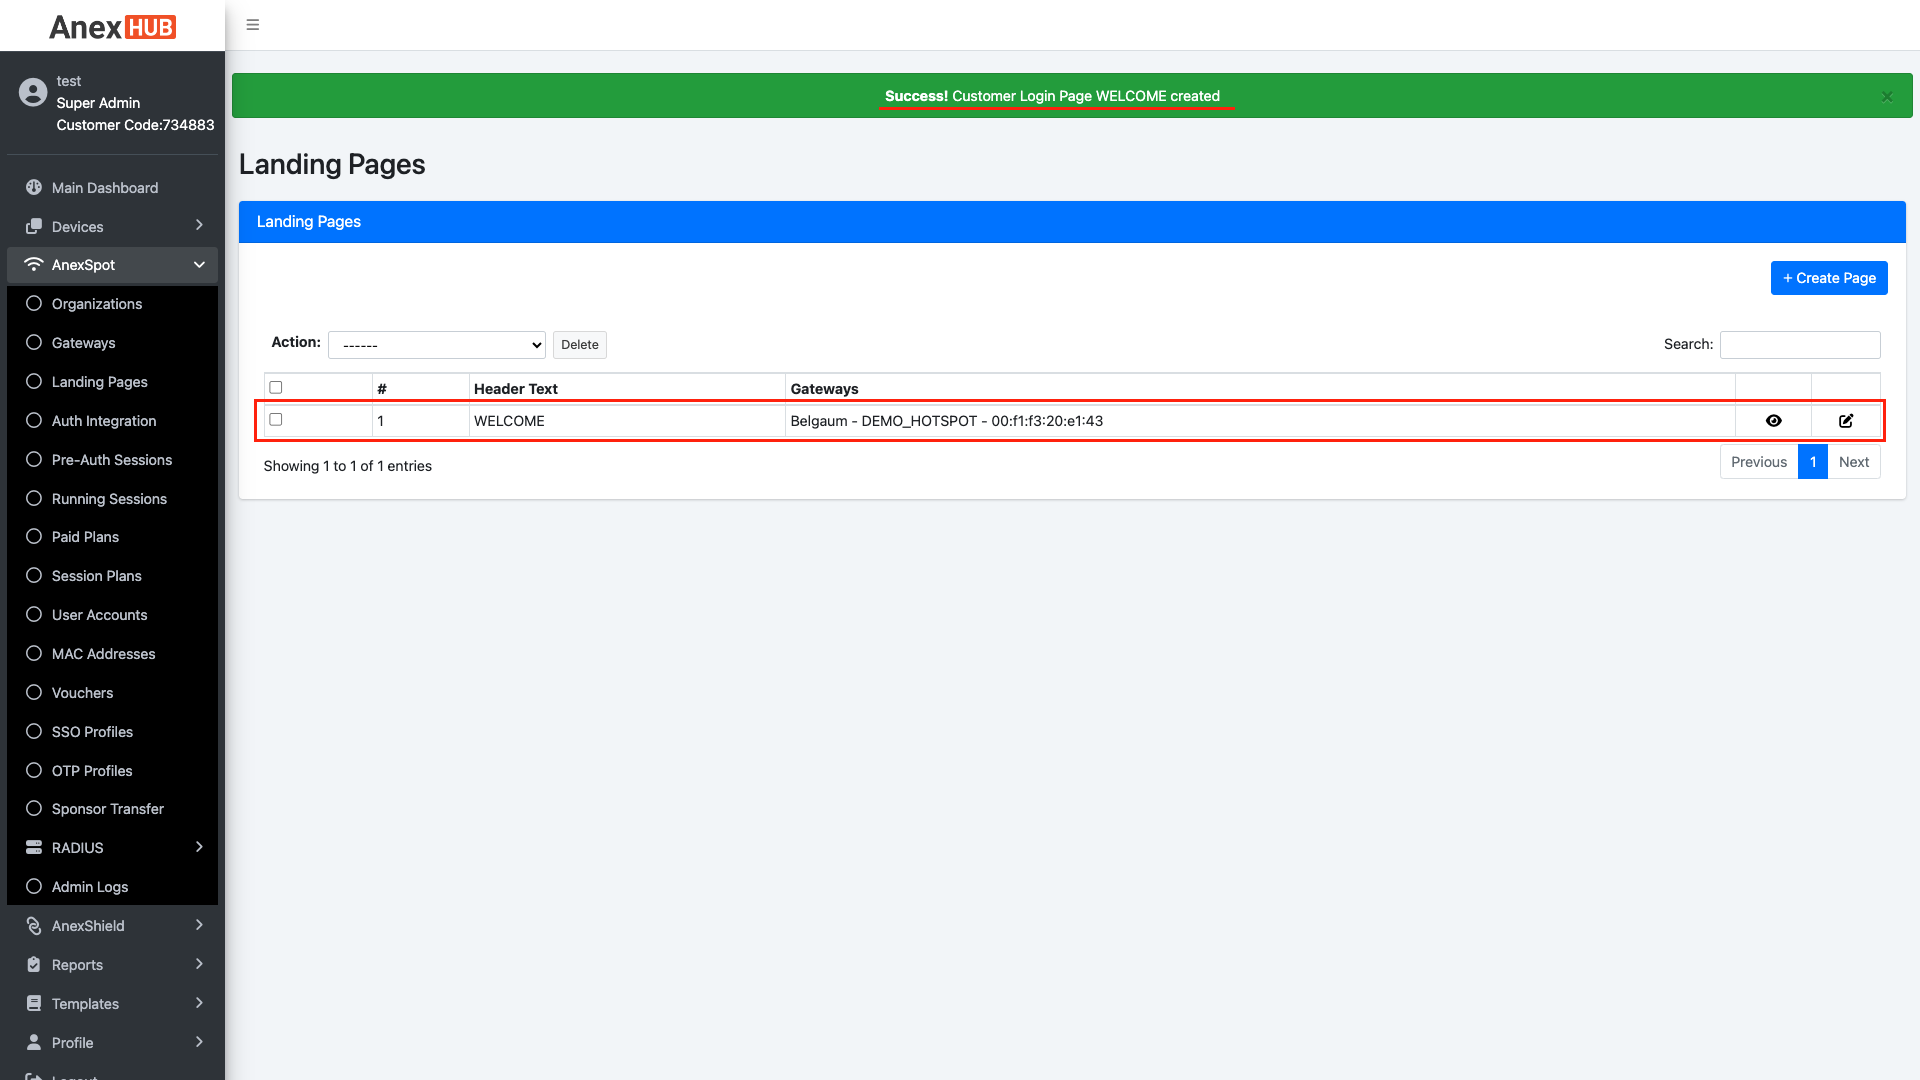Go to the Next pagination page
1920x1080 pixels.
point(1854,461)
